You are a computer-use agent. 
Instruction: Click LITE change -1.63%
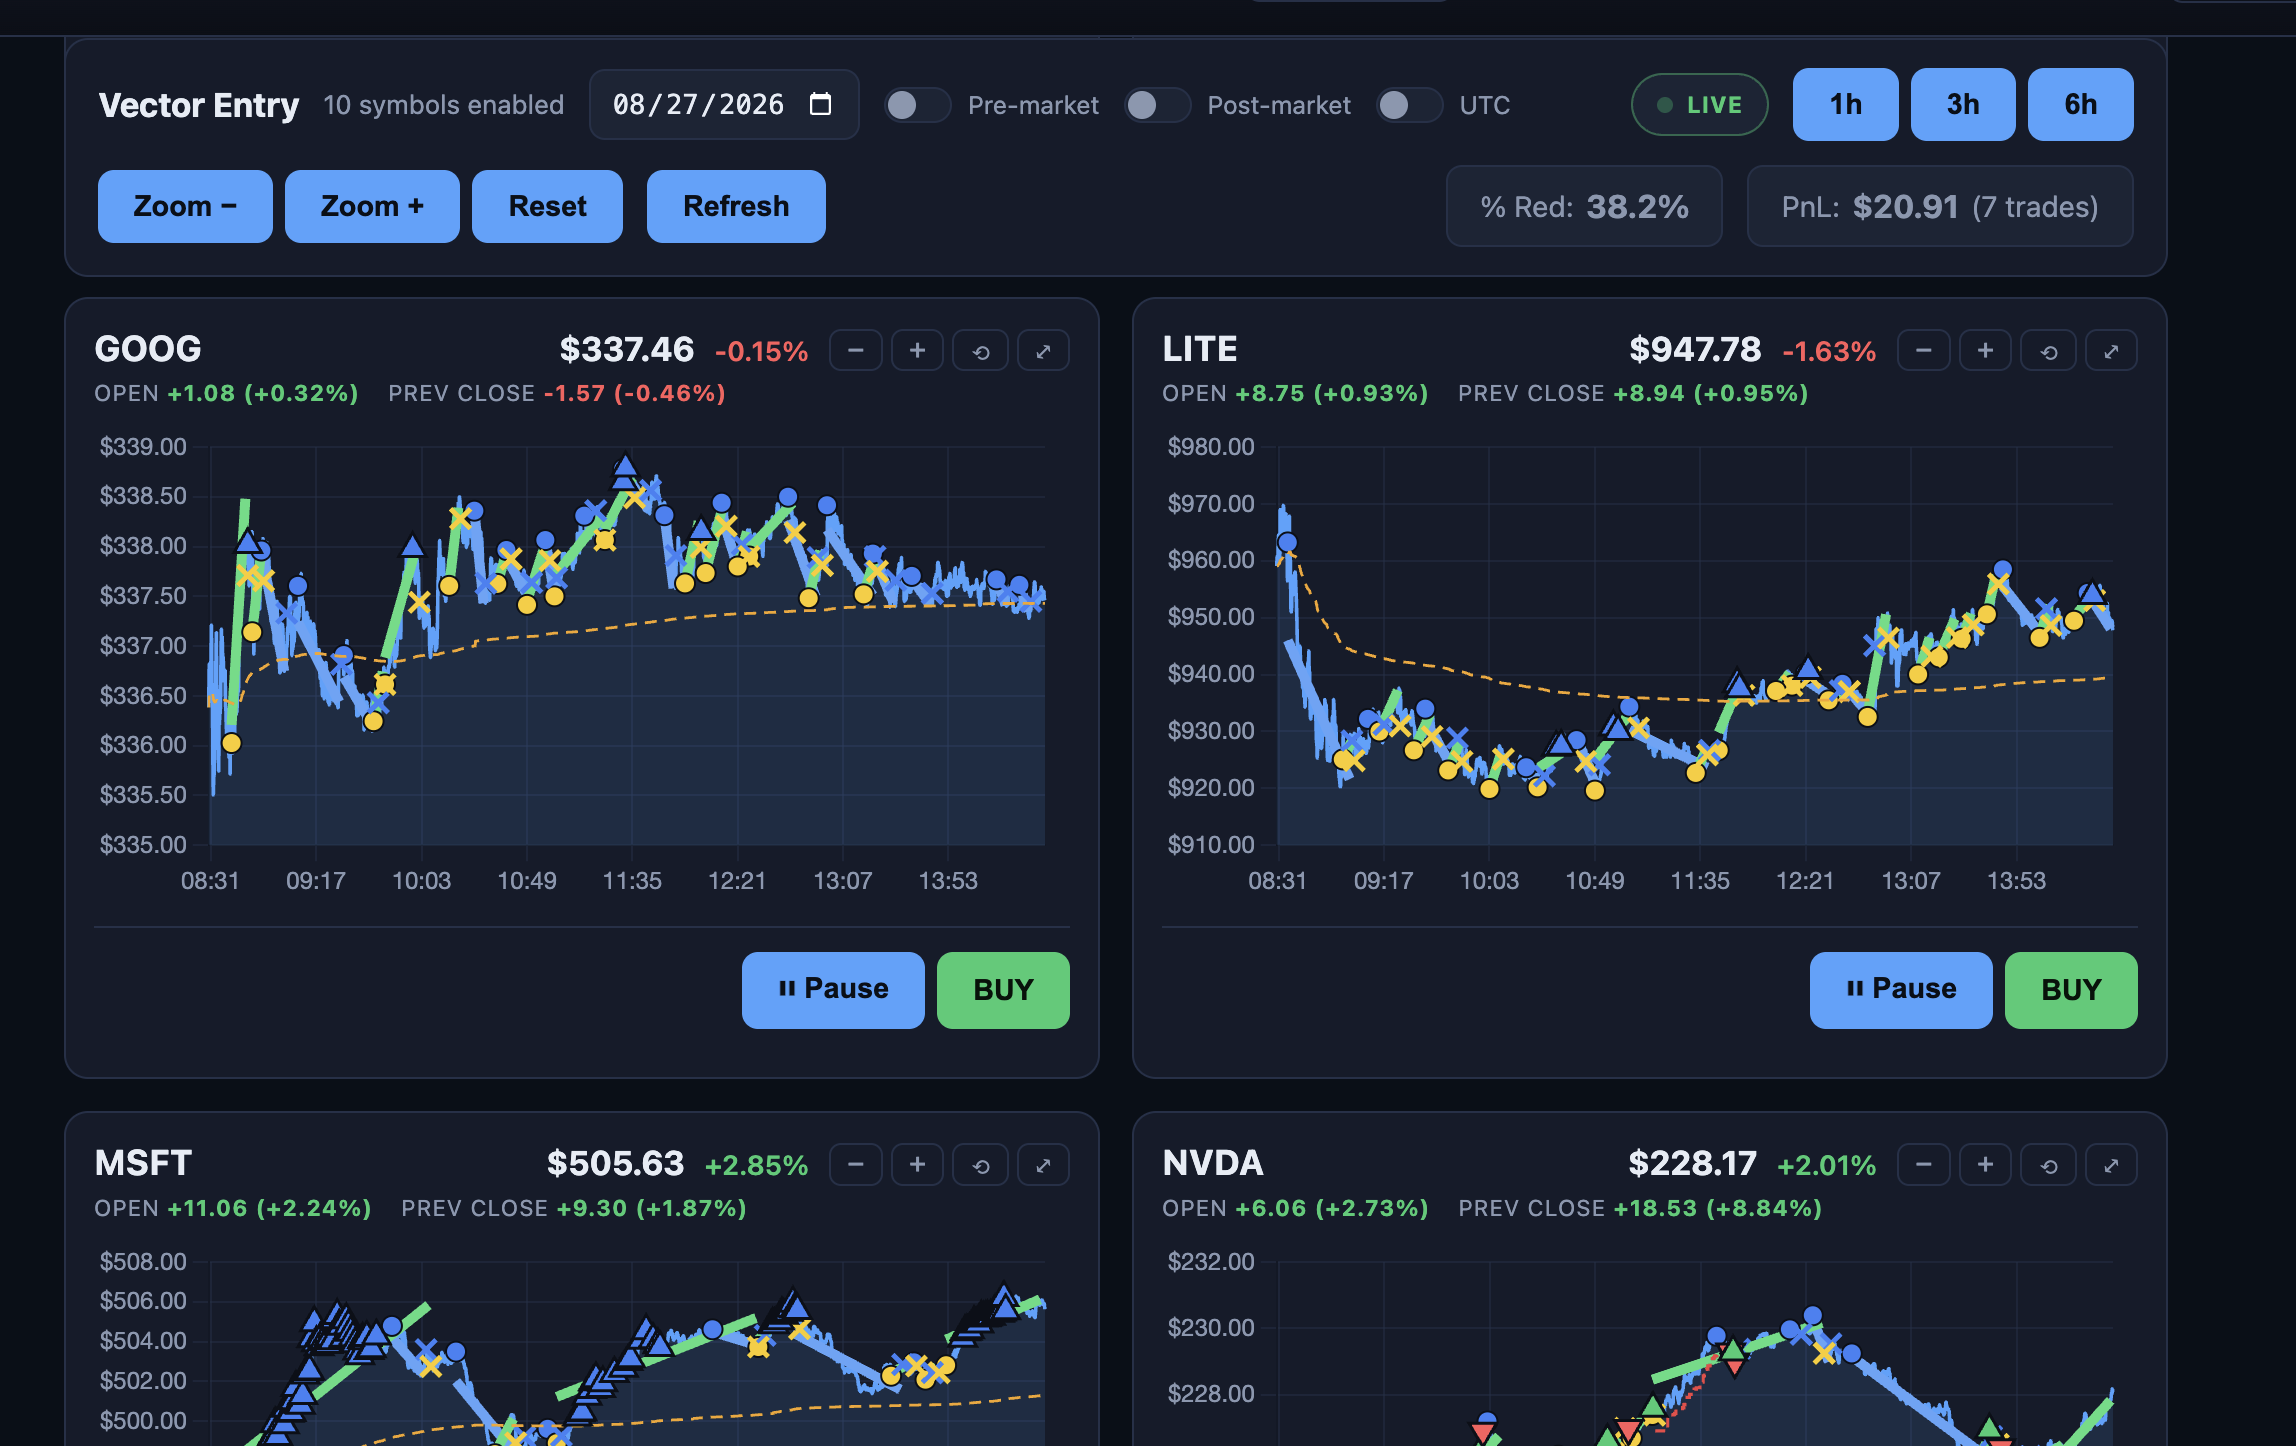point(1829,352)
